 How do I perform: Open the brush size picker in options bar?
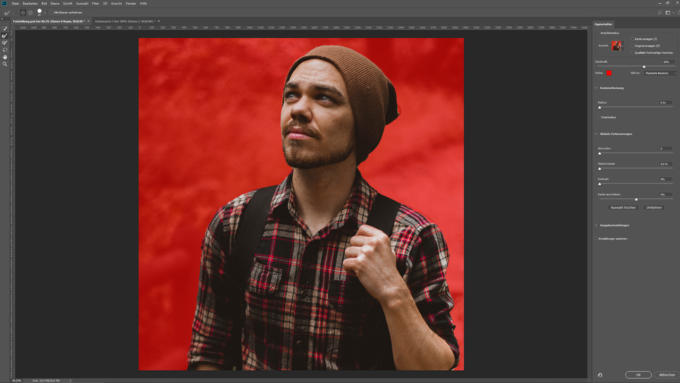pyautogui.click(x=39, y=12)
